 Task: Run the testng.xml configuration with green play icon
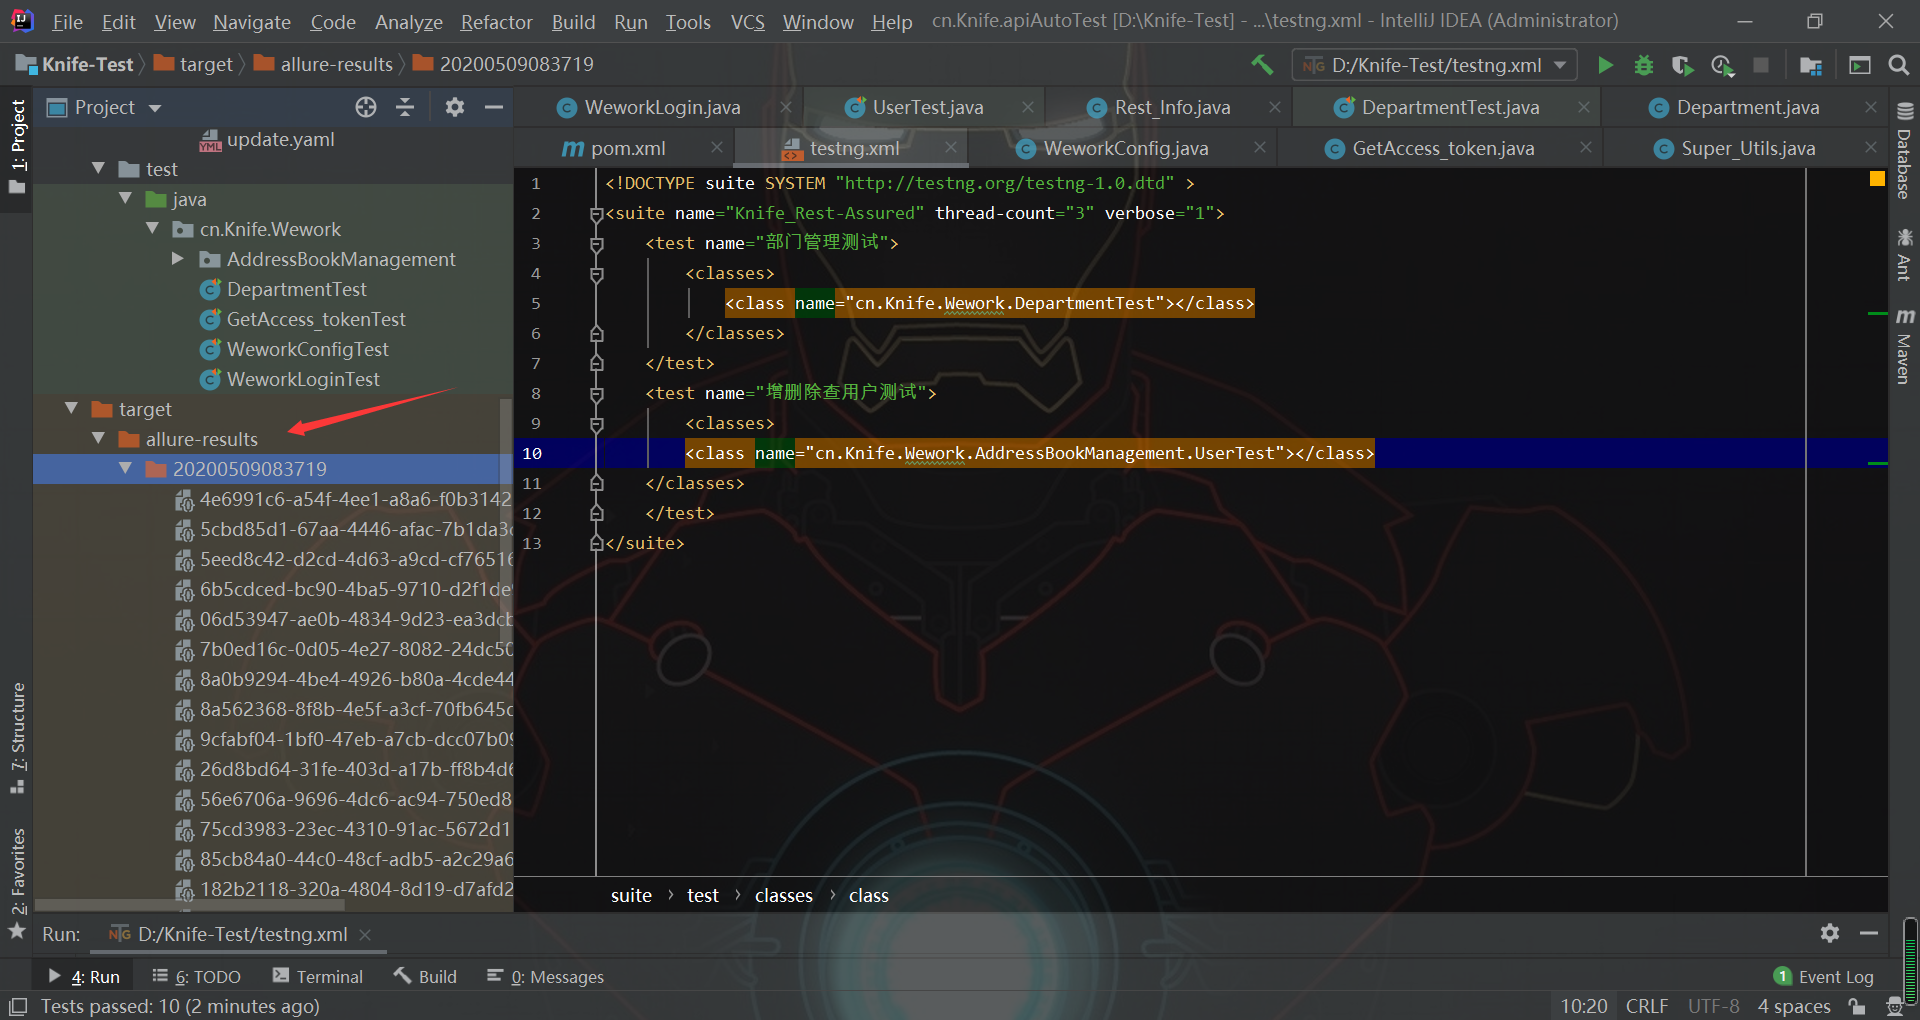click(1605, 65)
